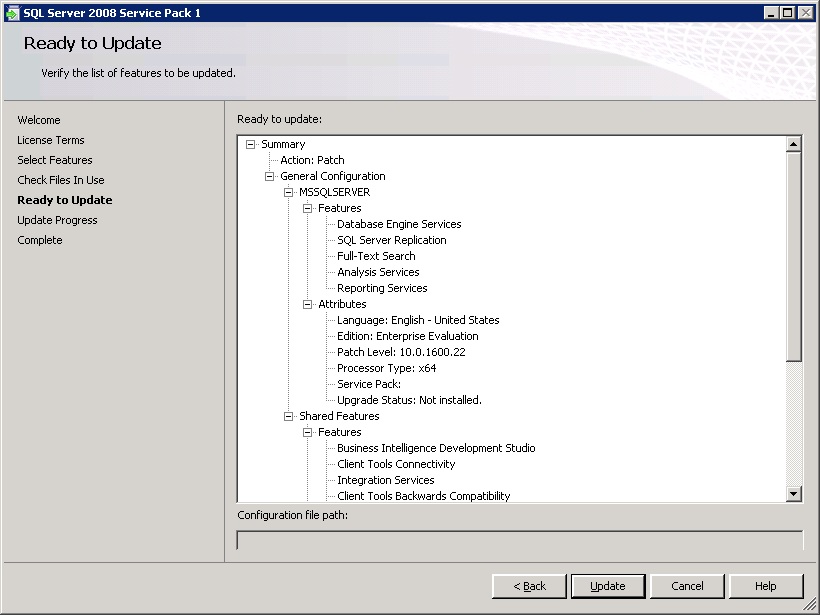
Task: Maximize the Service Pack 1 window
Action: [788, 13]
